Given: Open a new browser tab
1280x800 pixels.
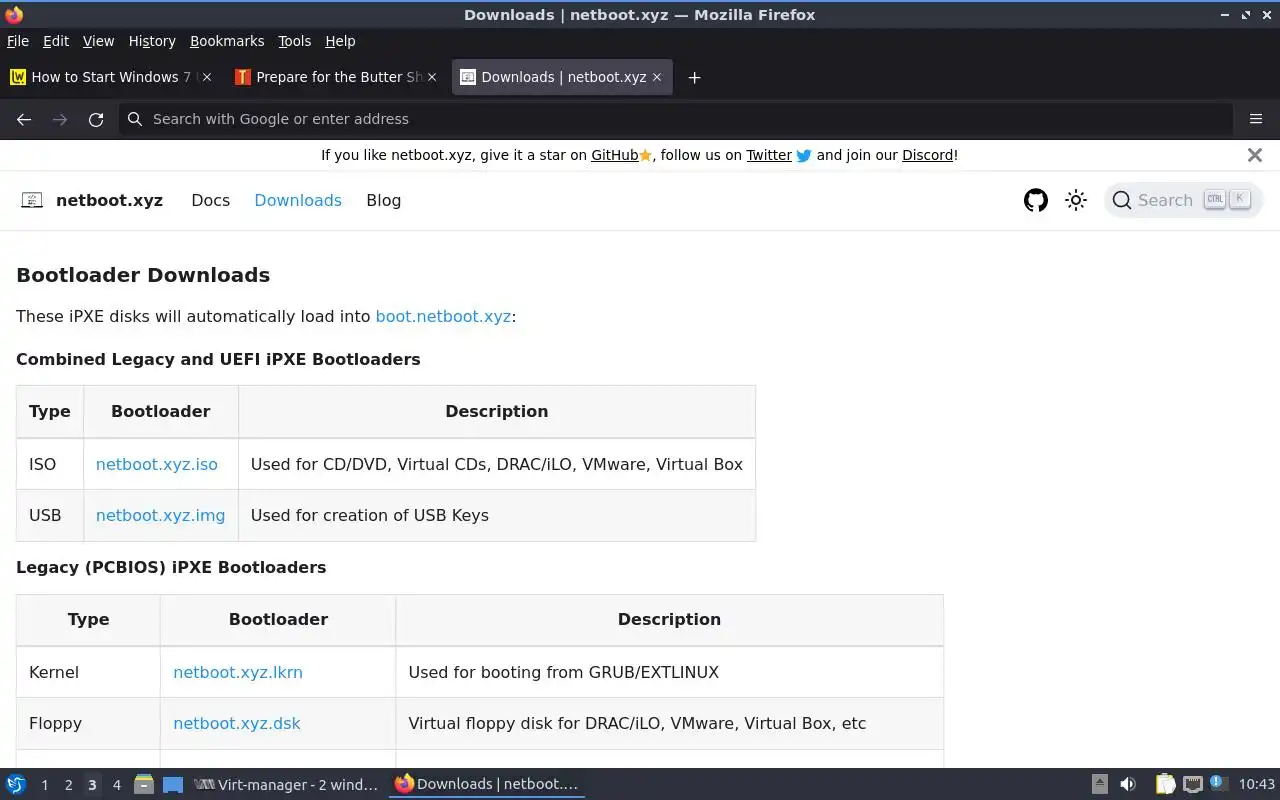Looking at the screenshot, I should [x=694, y=77].
